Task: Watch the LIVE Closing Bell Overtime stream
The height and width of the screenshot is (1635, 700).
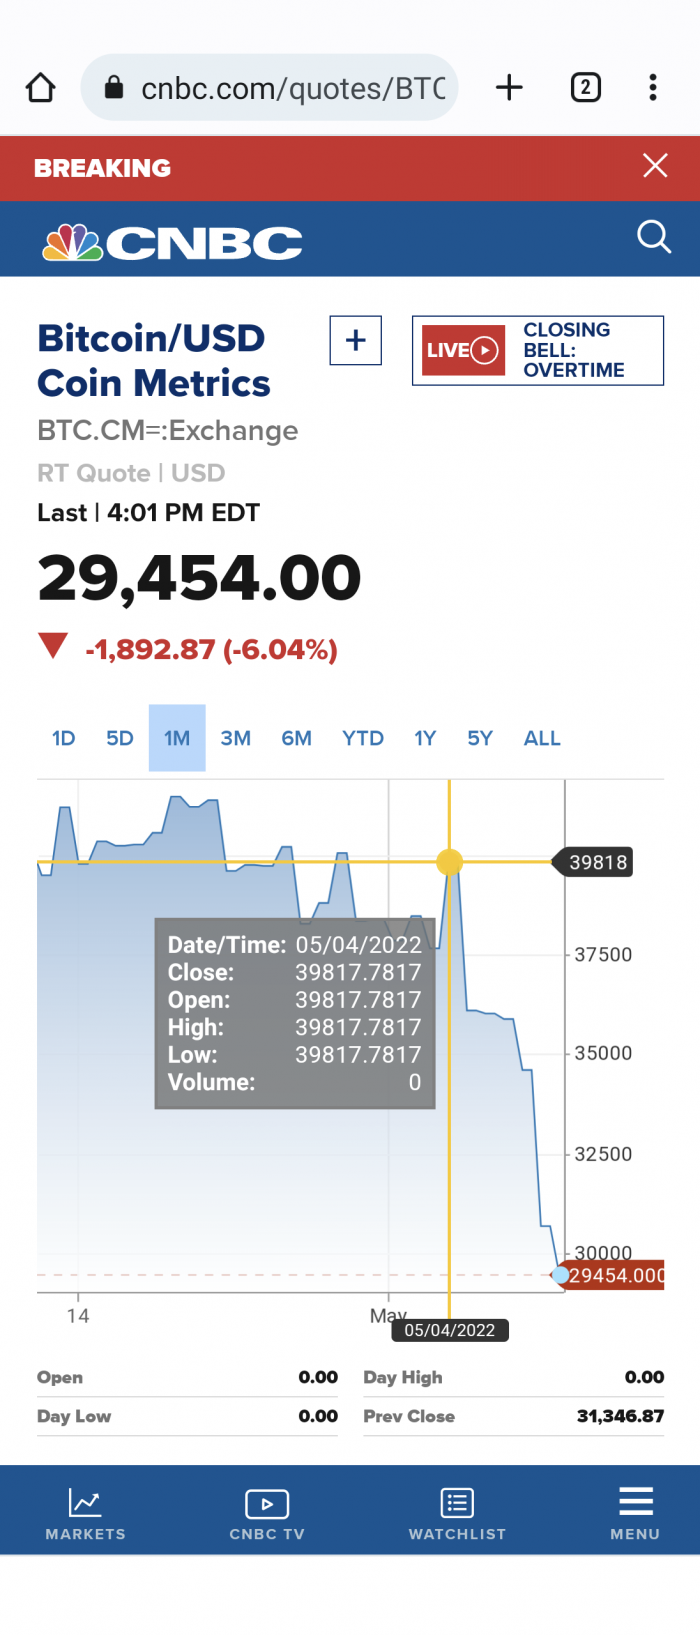Action: click(x=538, y=350)
